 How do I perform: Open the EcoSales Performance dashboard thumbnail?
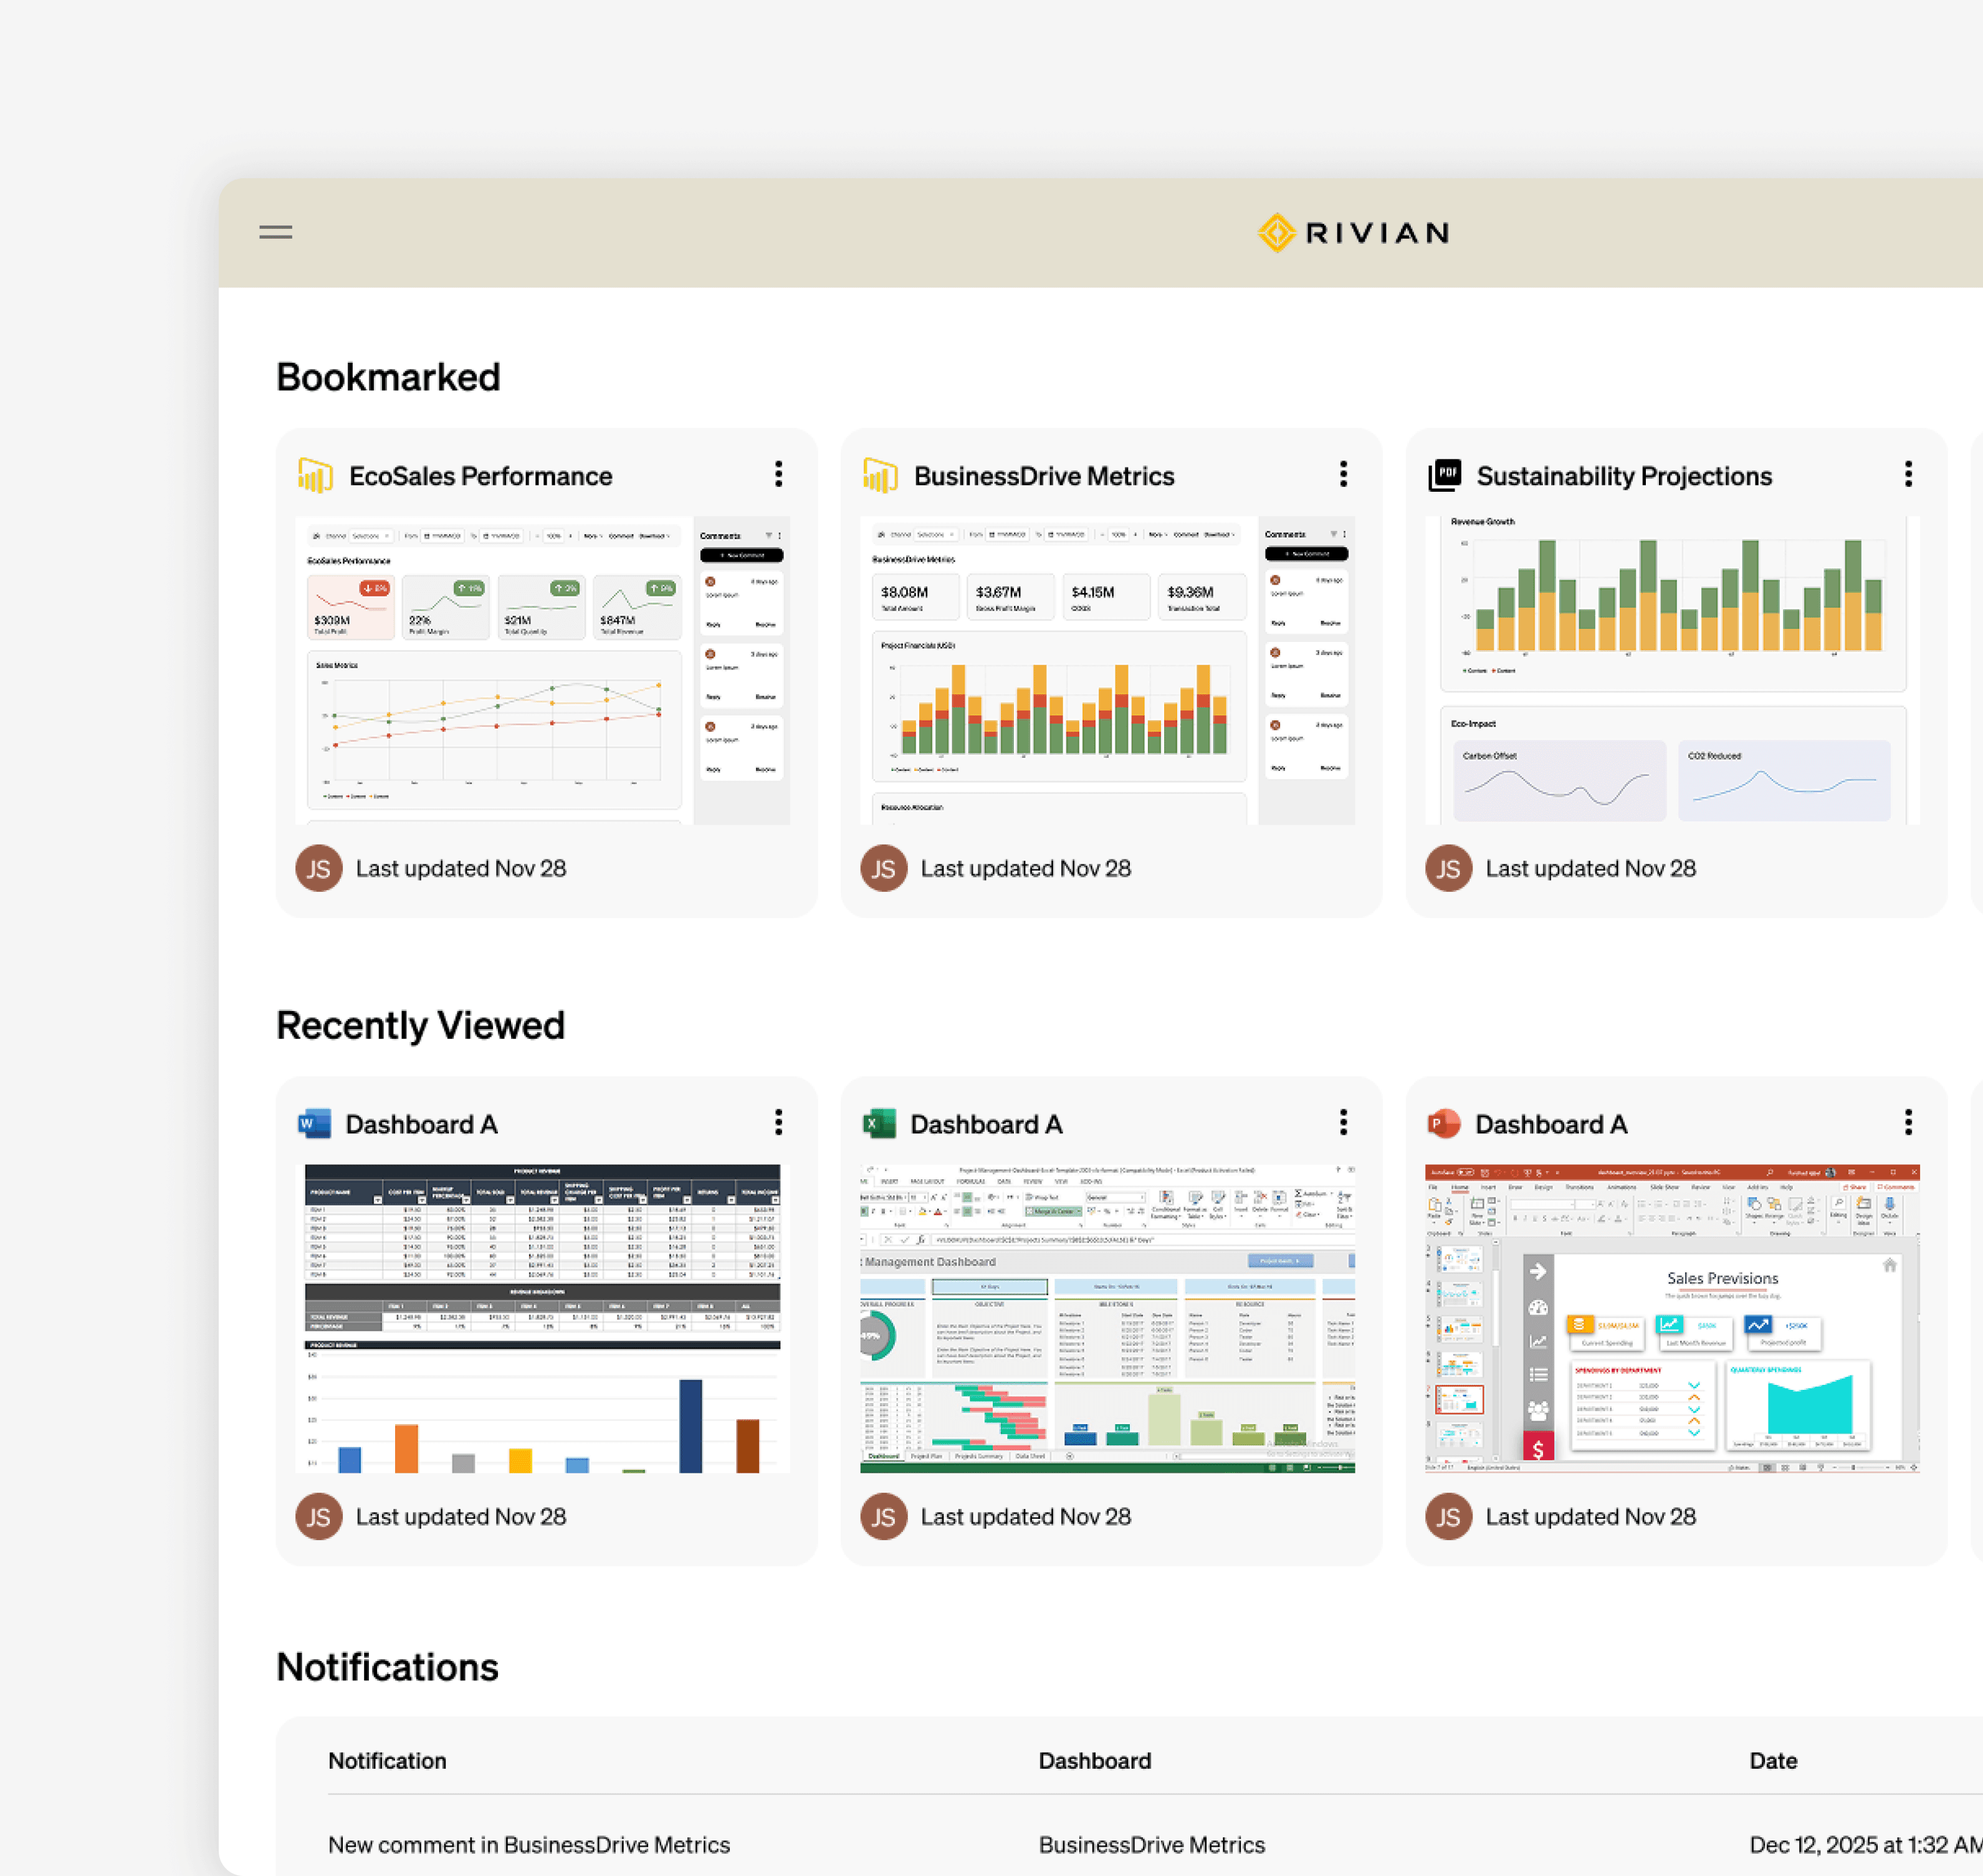point(542,670)
